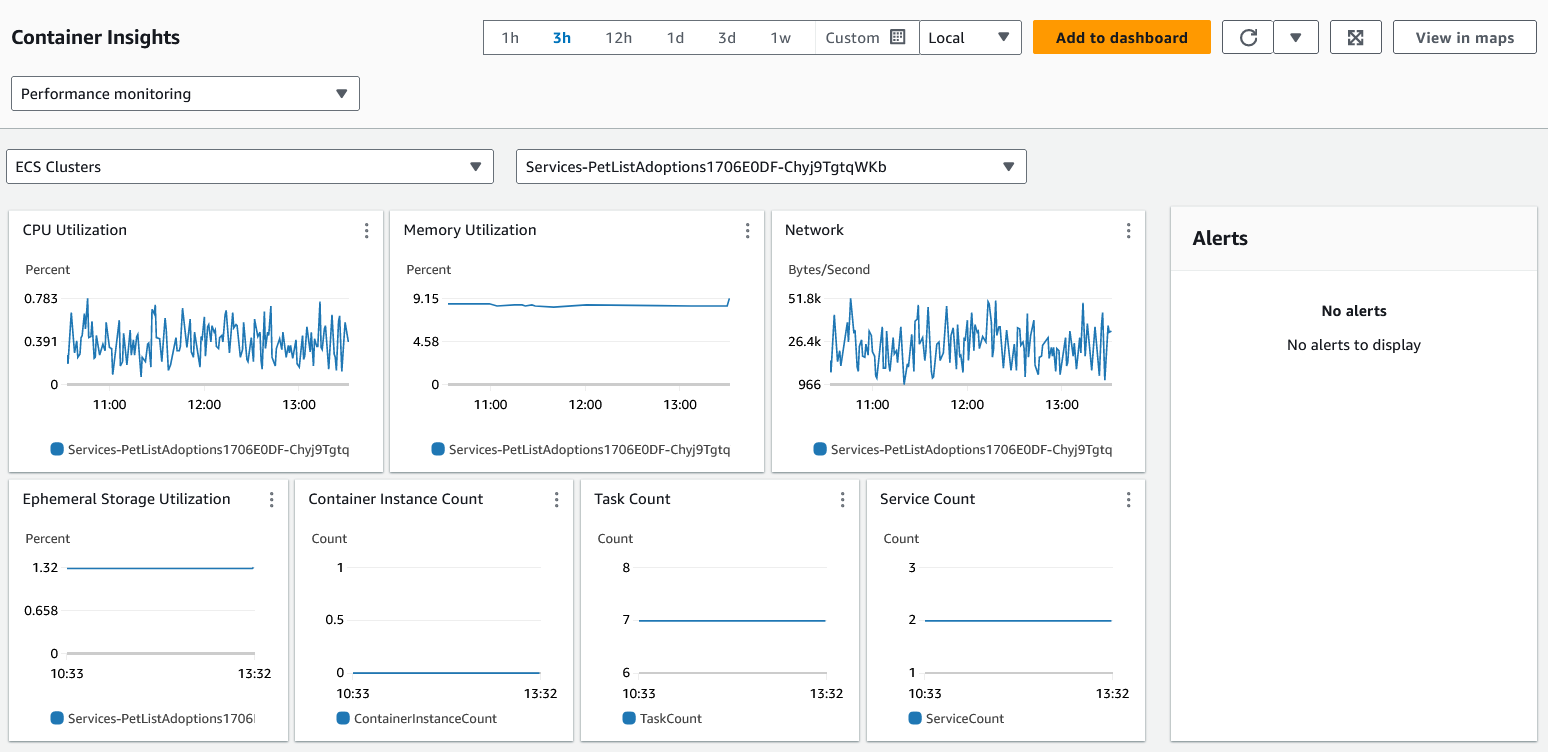The height and width of the screenshot is (752, 1548).
Task: Open the Performance monitoring dropdown
Action: 185,93
